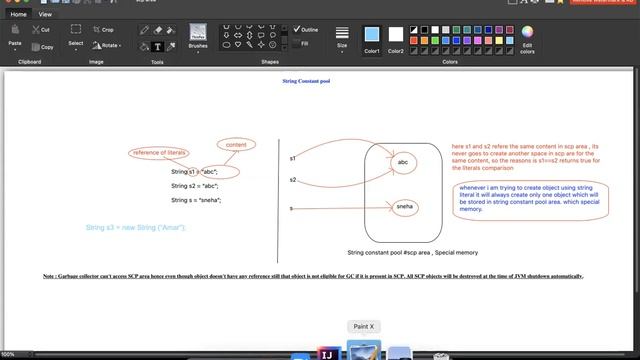
Task: Choose the rectangular callout shape
Action: tap(261, 36)
